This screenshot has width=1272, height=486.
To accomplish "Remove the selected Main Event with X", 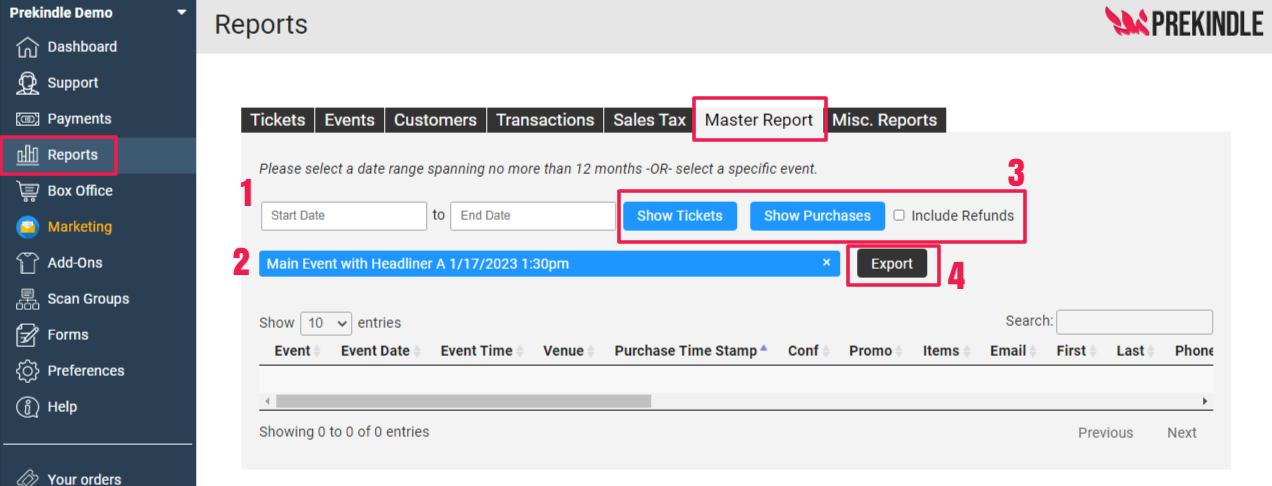I will point(826,262).
